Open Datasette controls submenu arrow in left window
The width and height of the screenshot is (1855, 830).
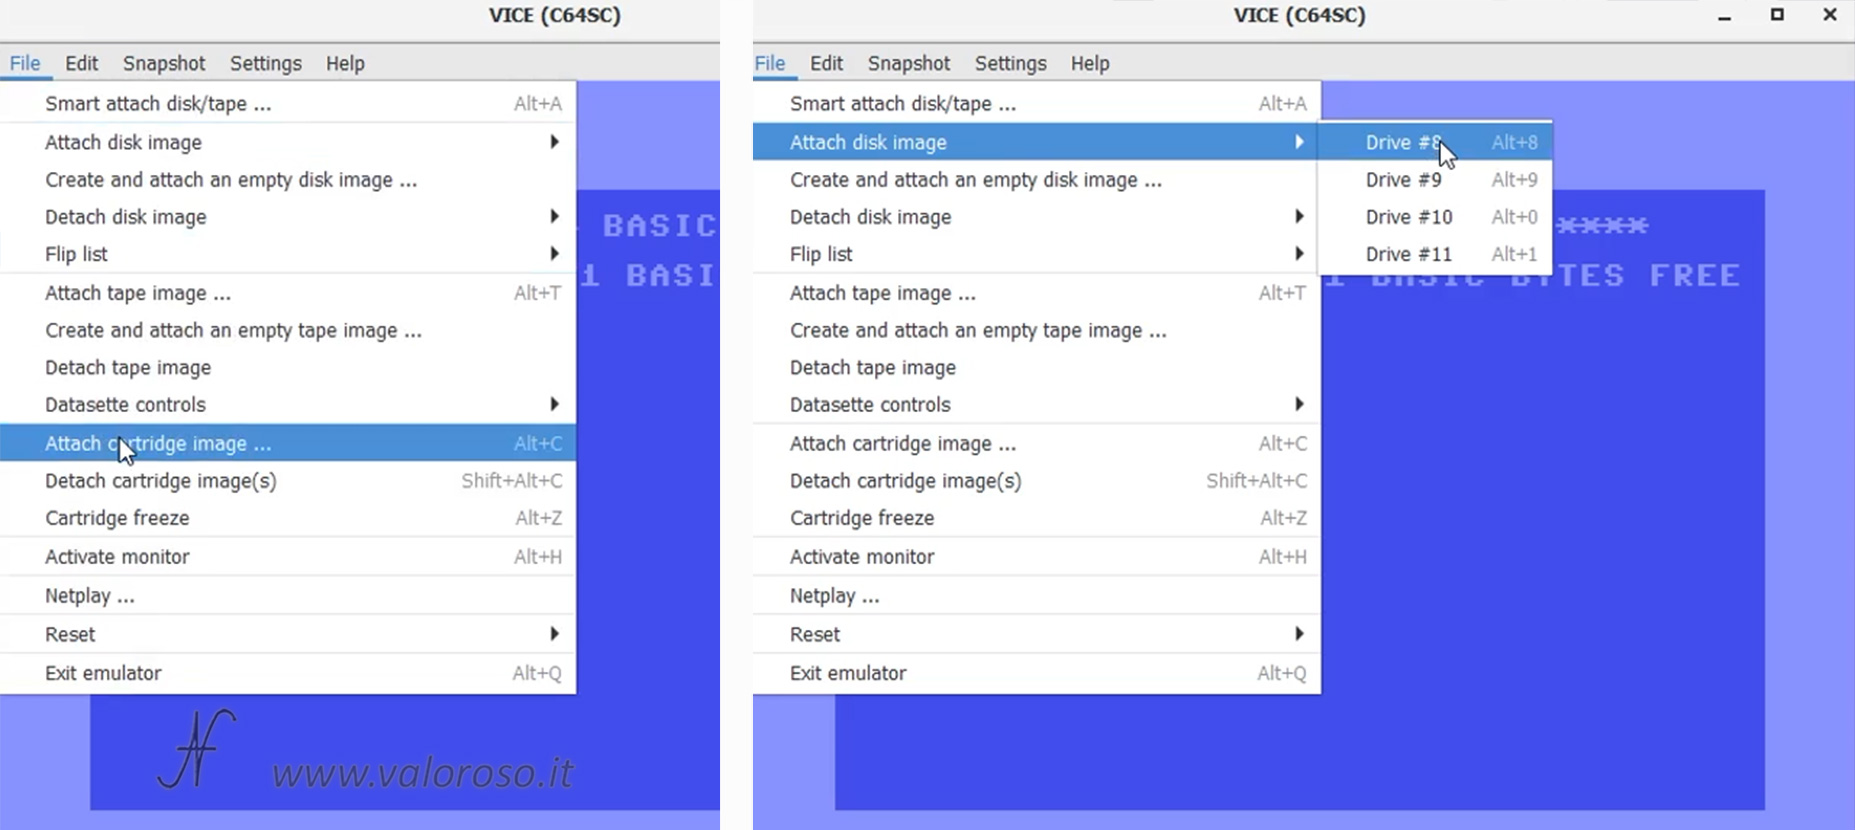pos(554,404)
